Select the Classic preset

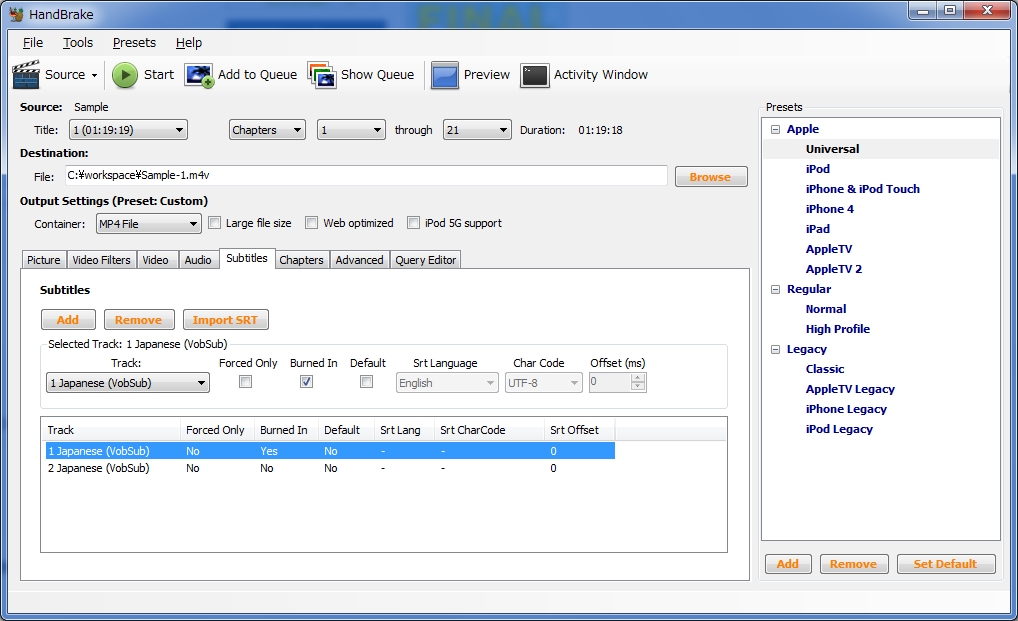coord(825,369)
